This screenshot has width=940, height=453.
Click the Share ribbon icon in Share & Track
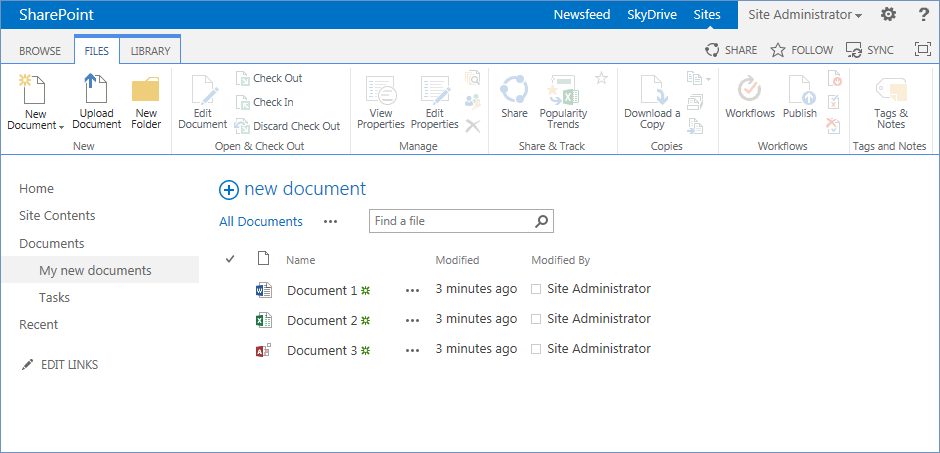[x=514, y=89]
